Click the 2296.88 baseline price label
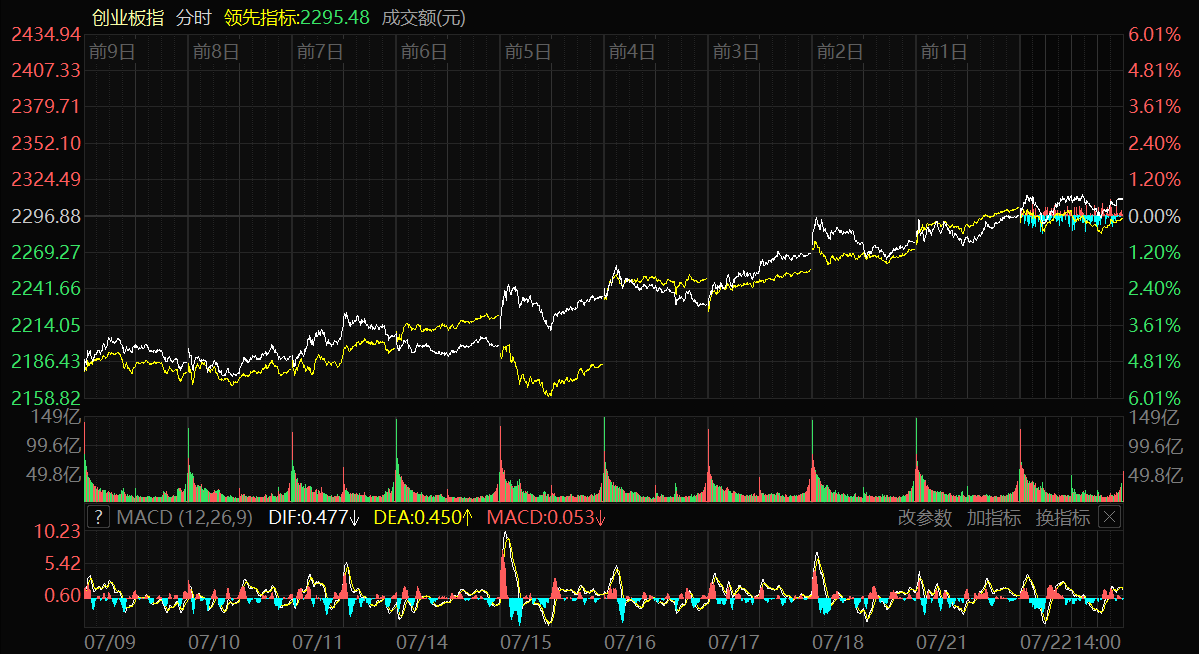 pos(46,216)
